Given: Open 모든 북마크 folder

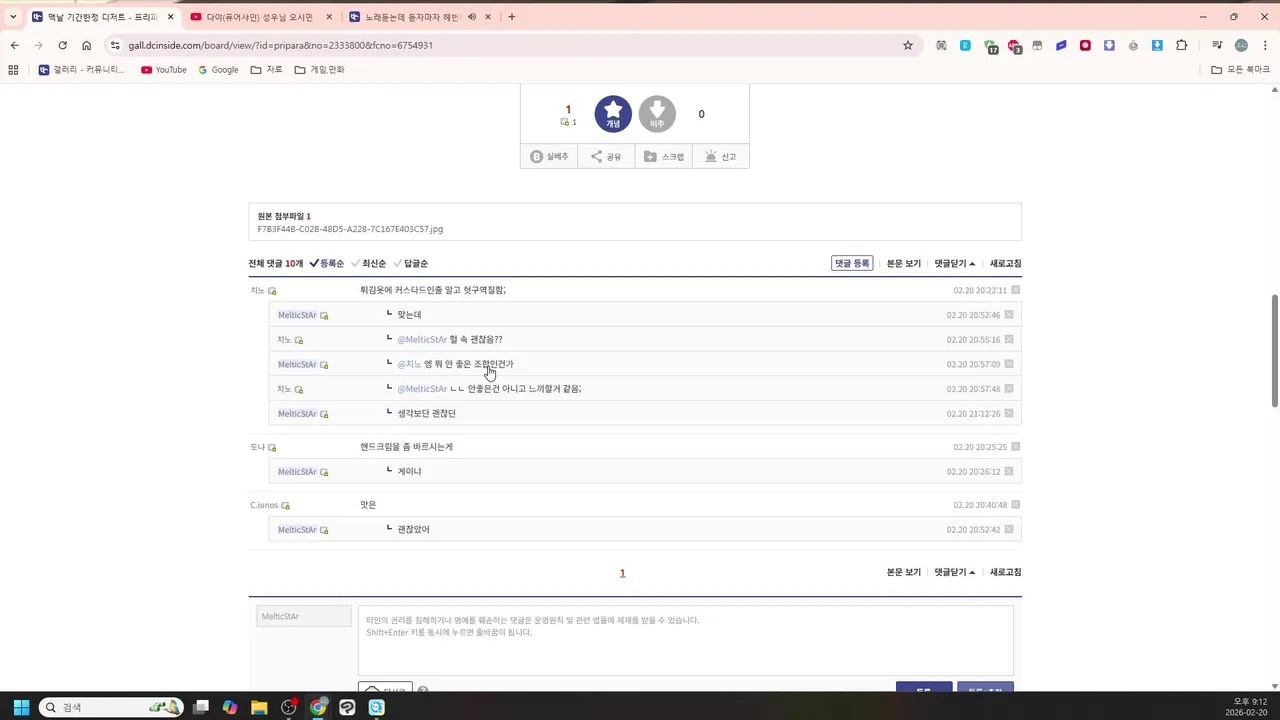Looking at the screenshot, I should click(x=1240, y=70).
